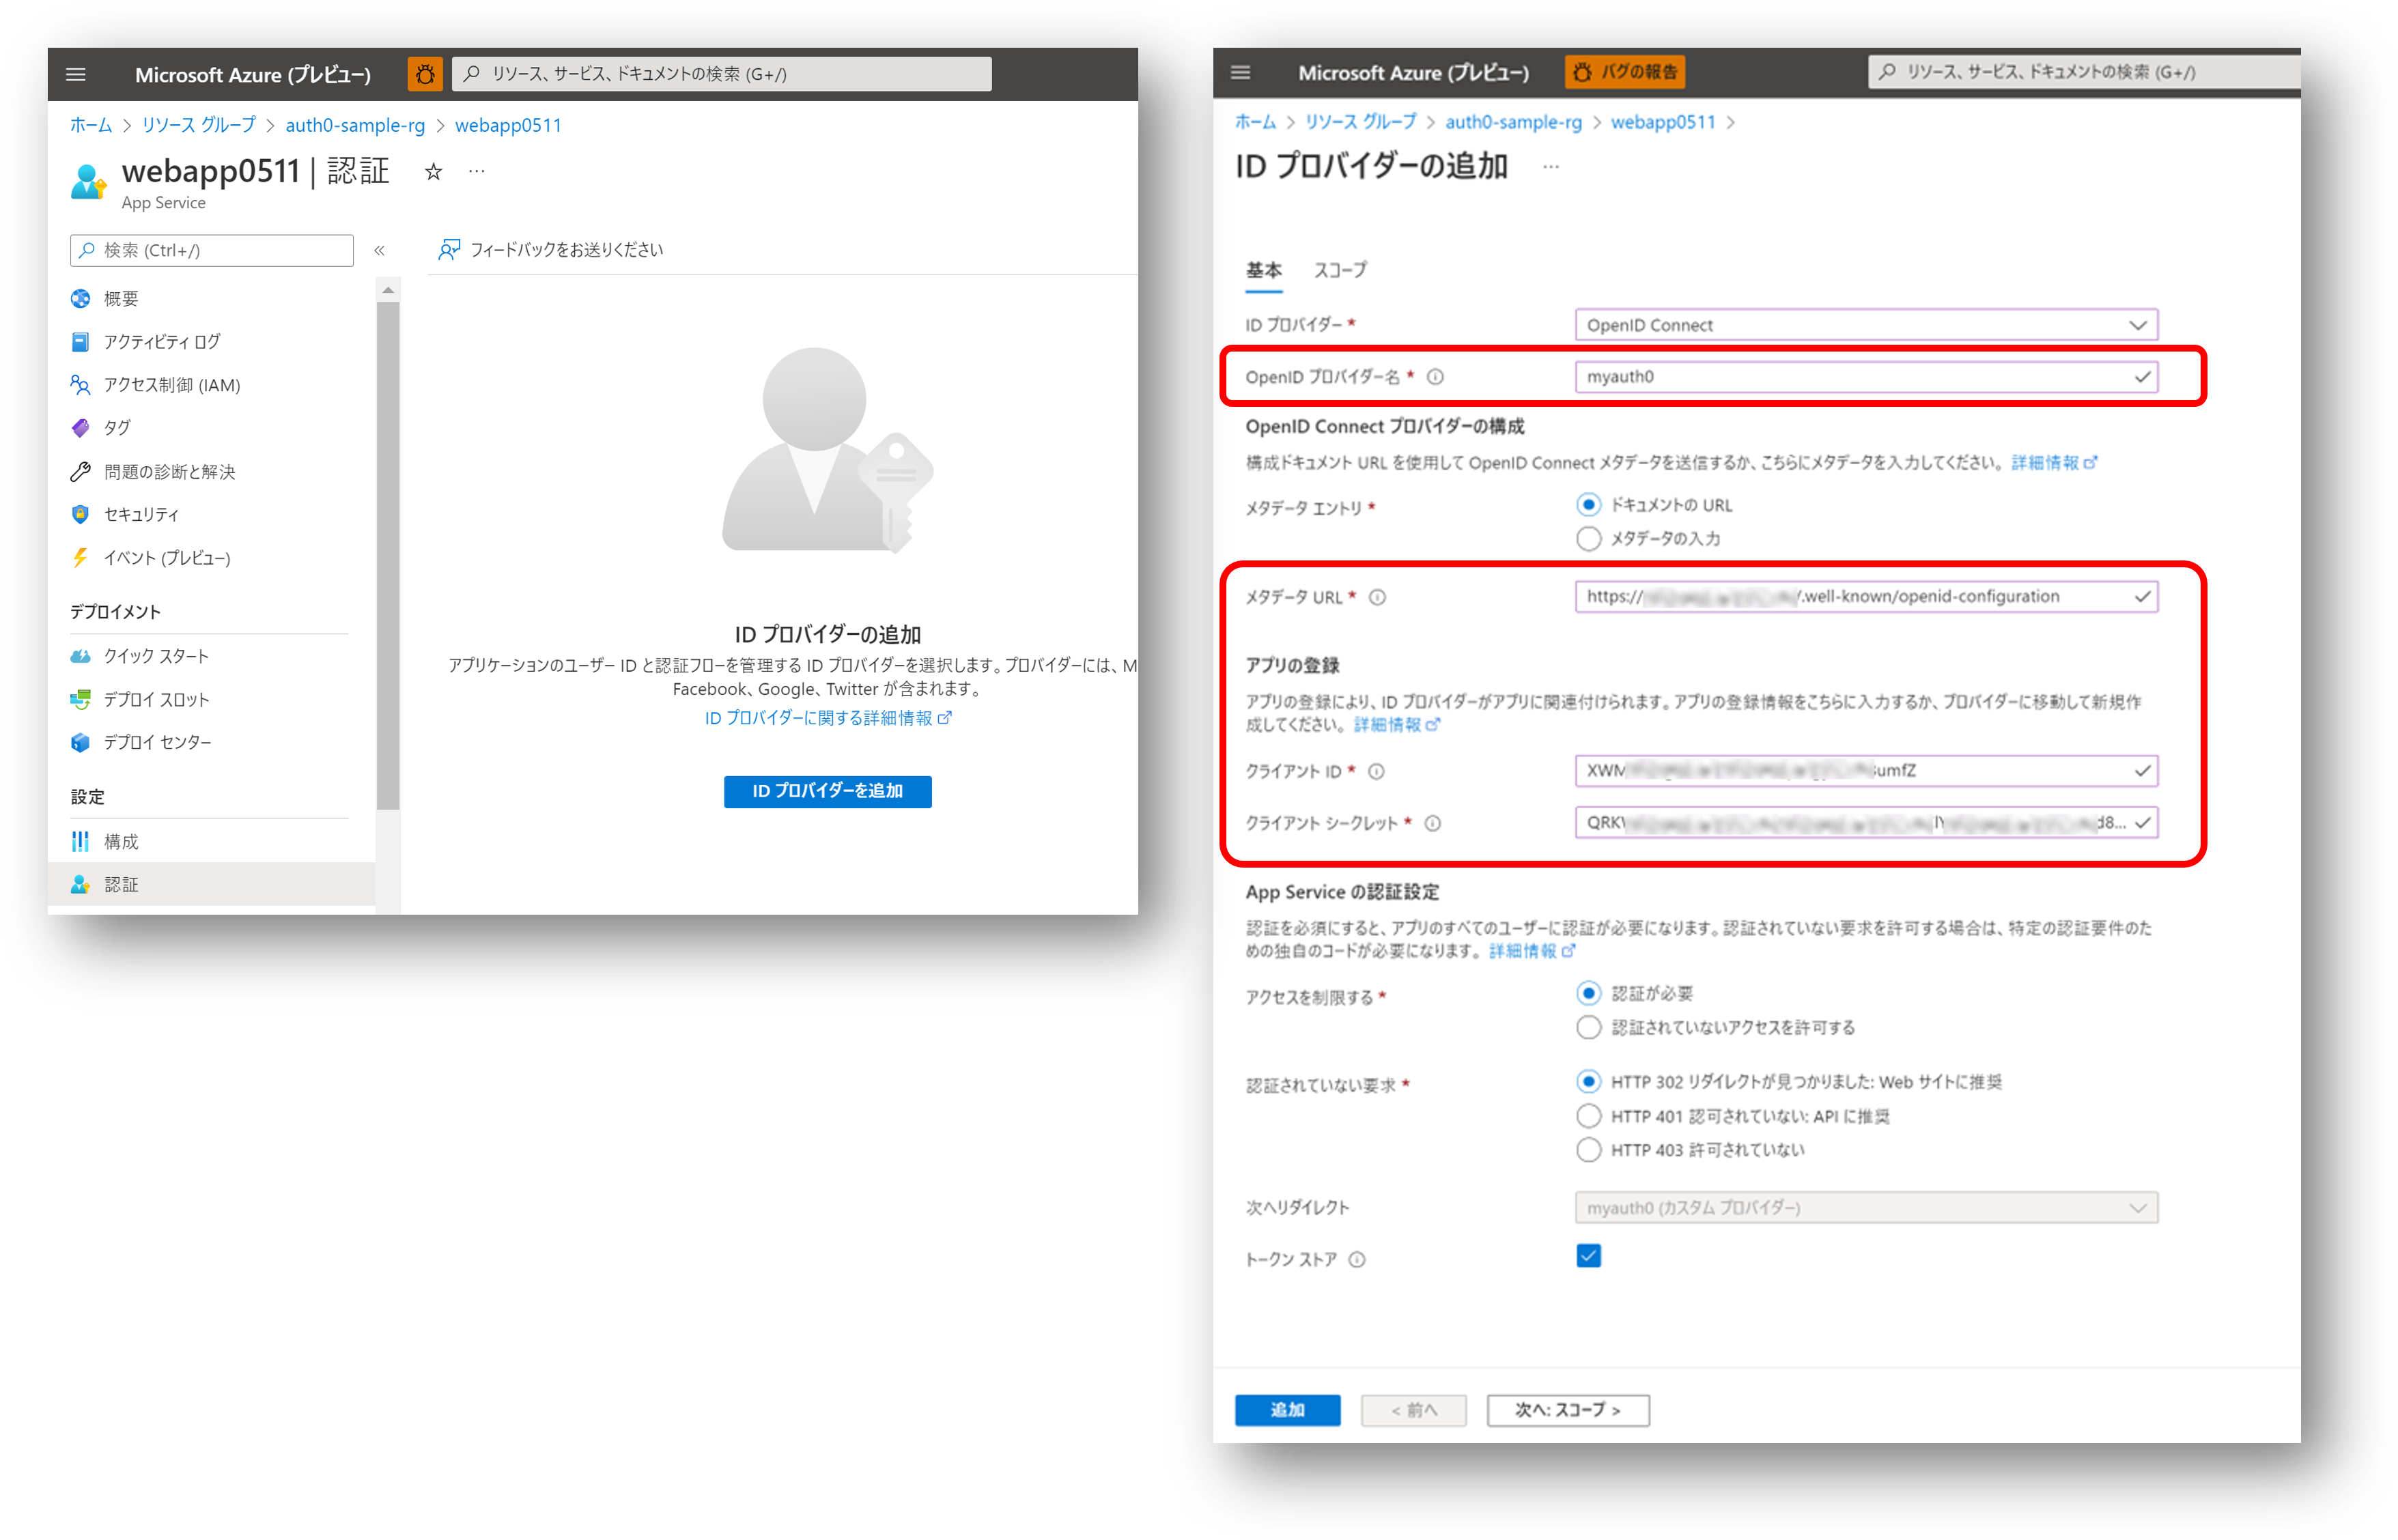Open 次へリダイレクト dropdown myauth0
Viewport: 2398px width, 1540px height.
tap(1866, 1207)
